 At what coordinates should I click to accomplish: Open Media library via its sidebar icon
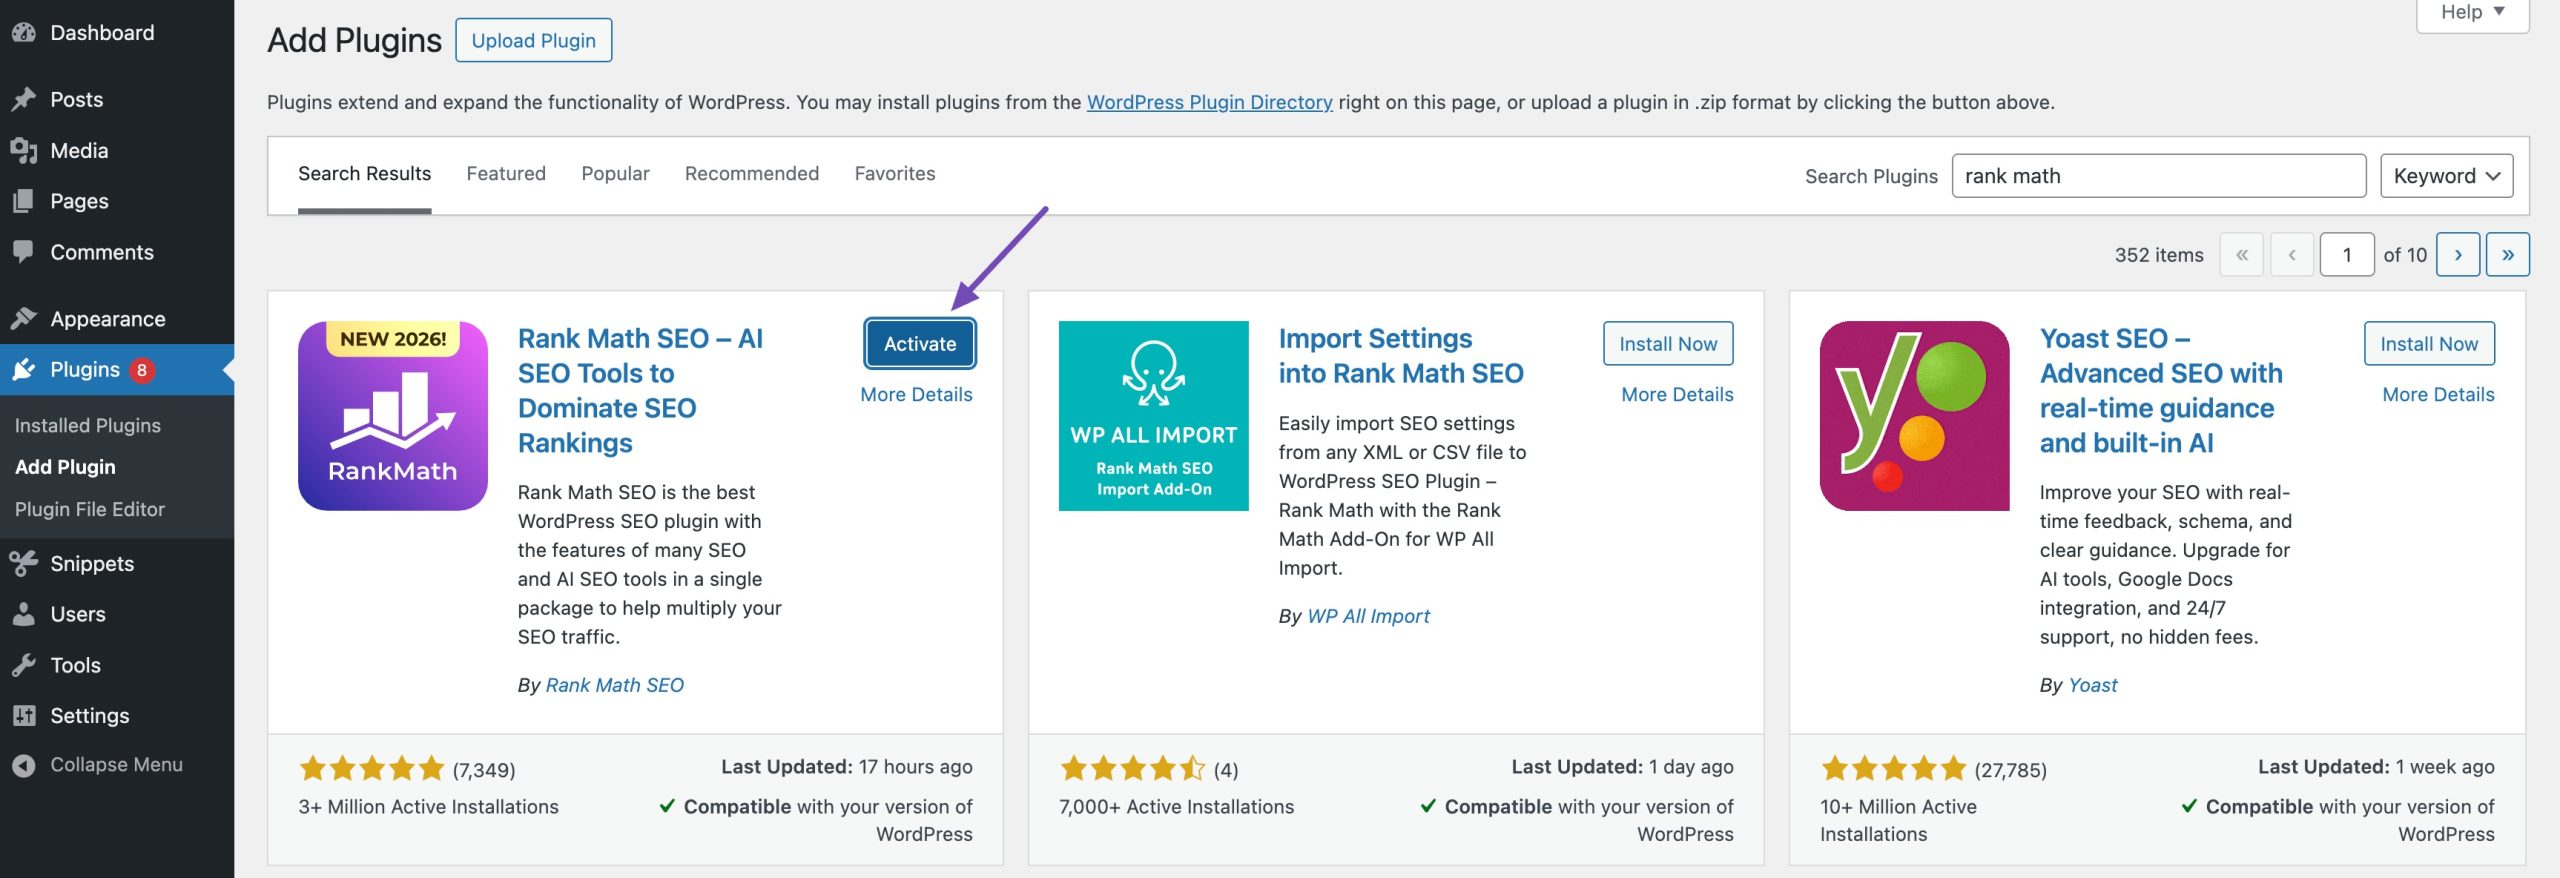[24, 151]
